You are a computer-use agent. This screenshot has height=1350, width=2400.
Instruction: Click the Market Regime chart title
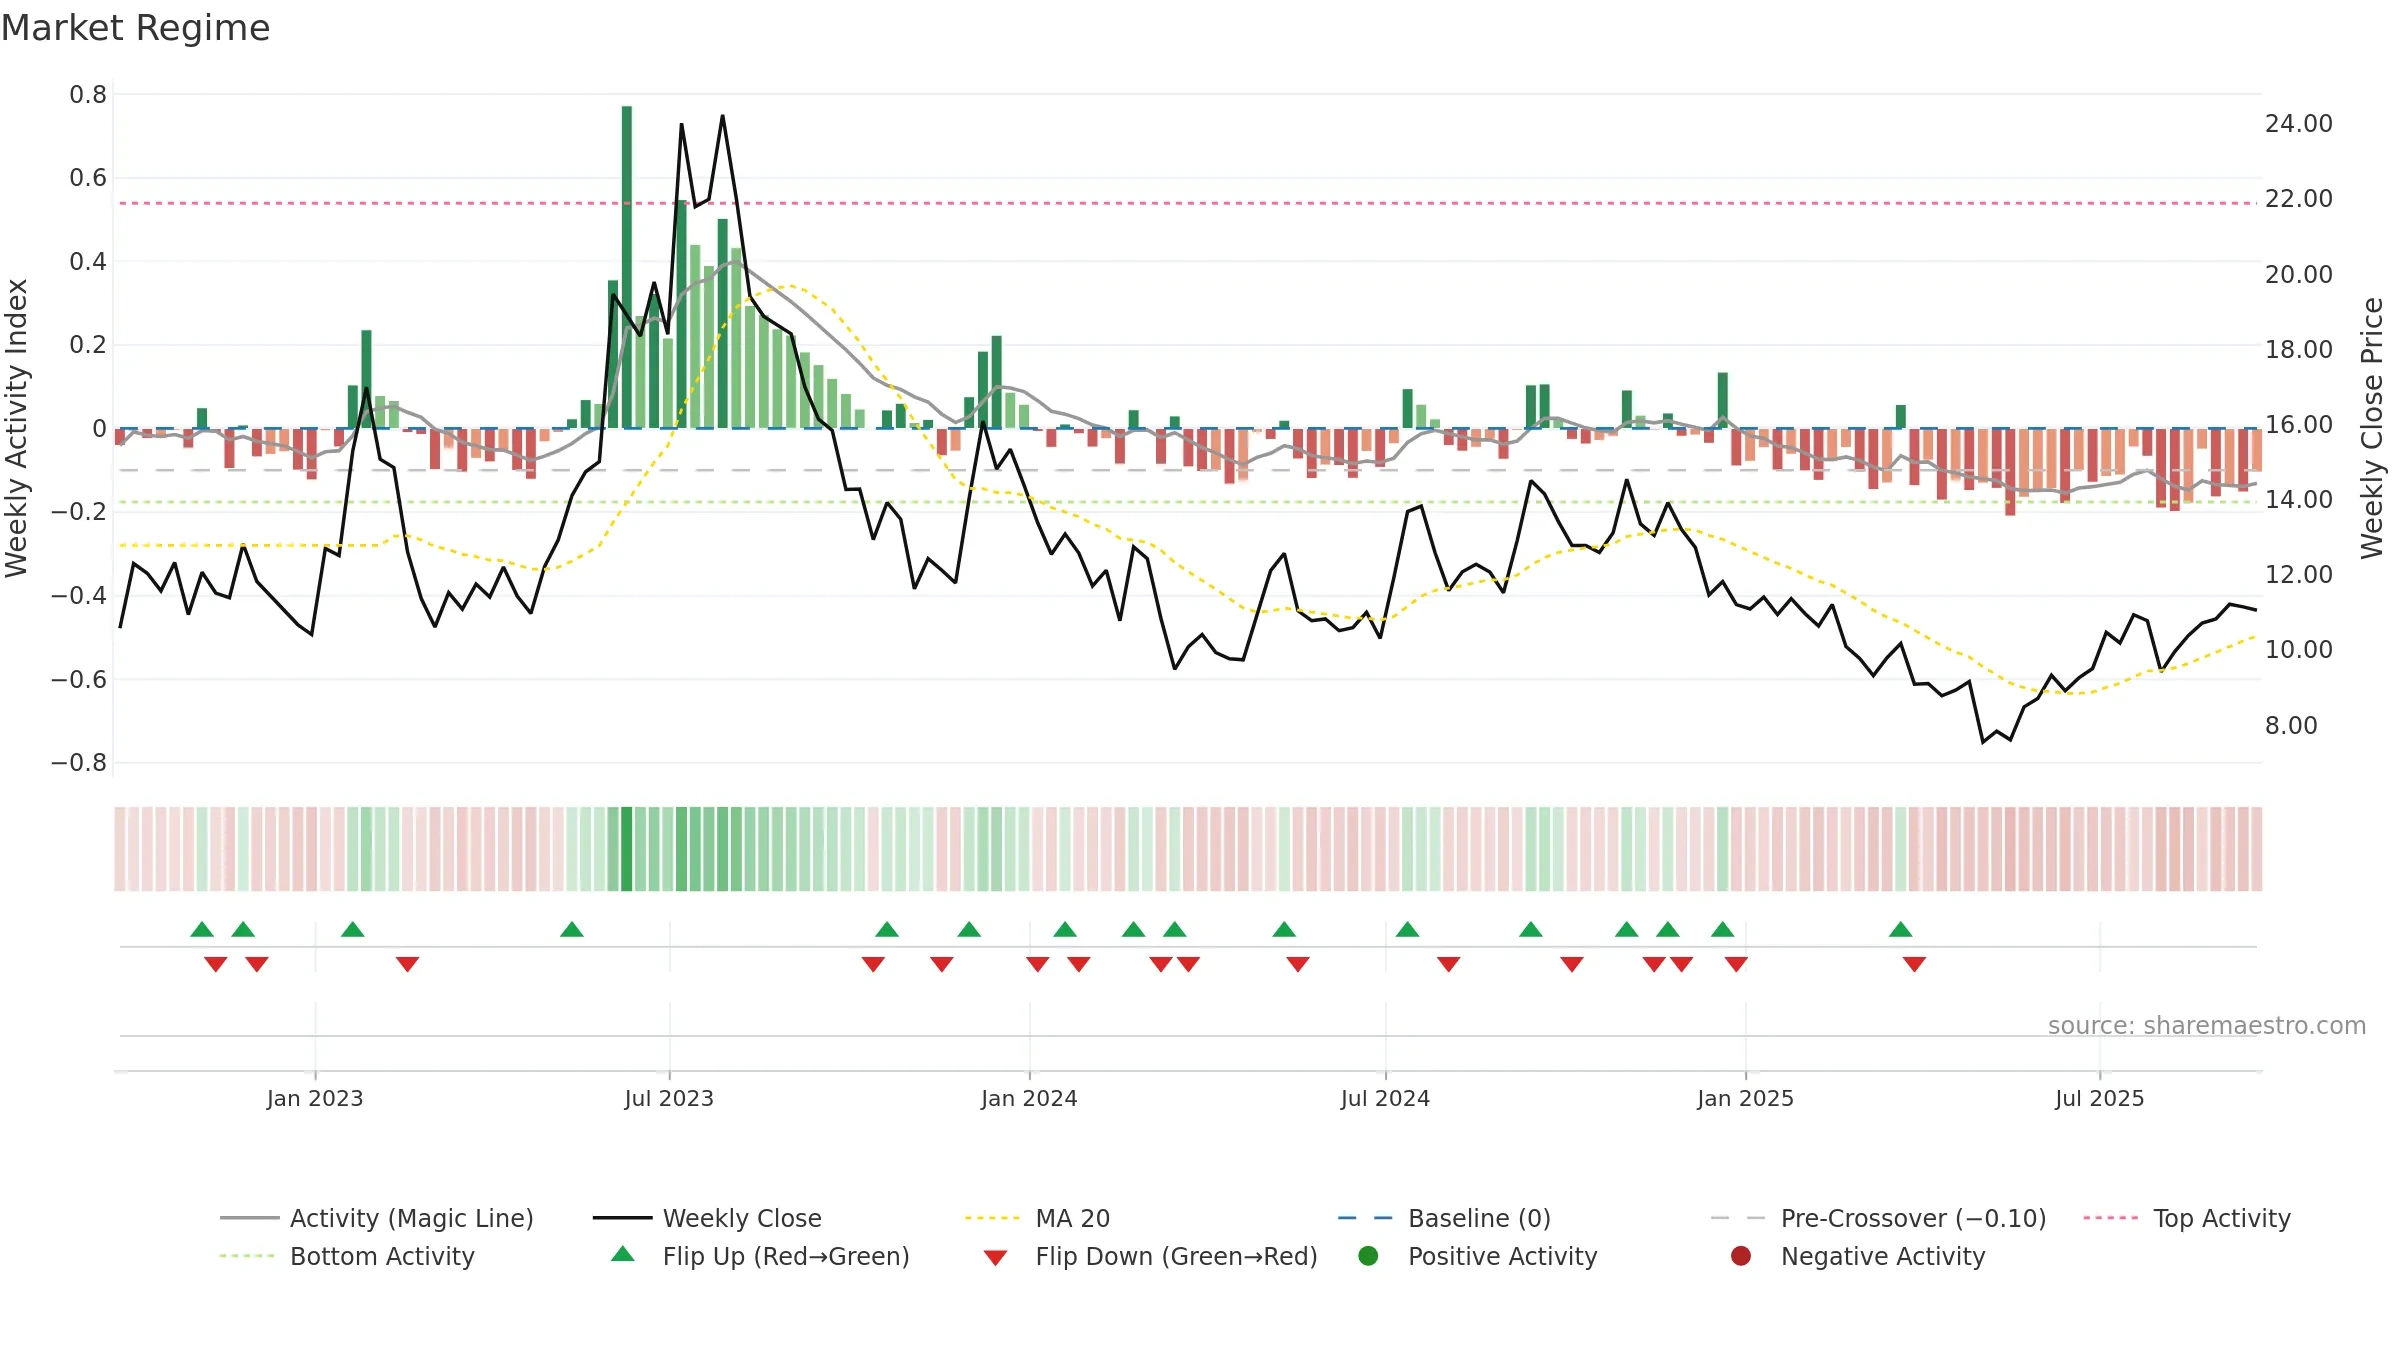click(136, 28)
